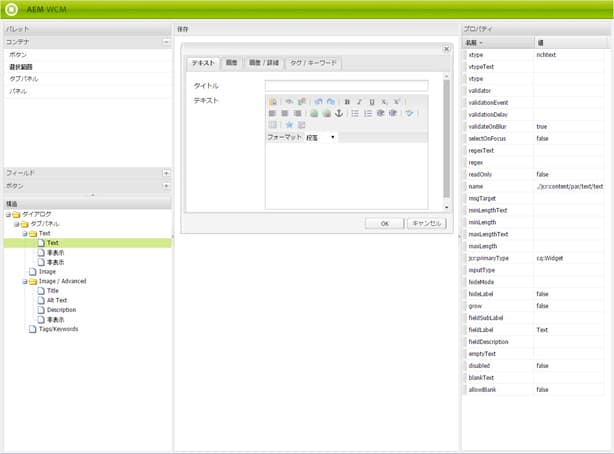Click the 保存 button above the dialog
Screen dimensions: 614x454
click(182, 29)
